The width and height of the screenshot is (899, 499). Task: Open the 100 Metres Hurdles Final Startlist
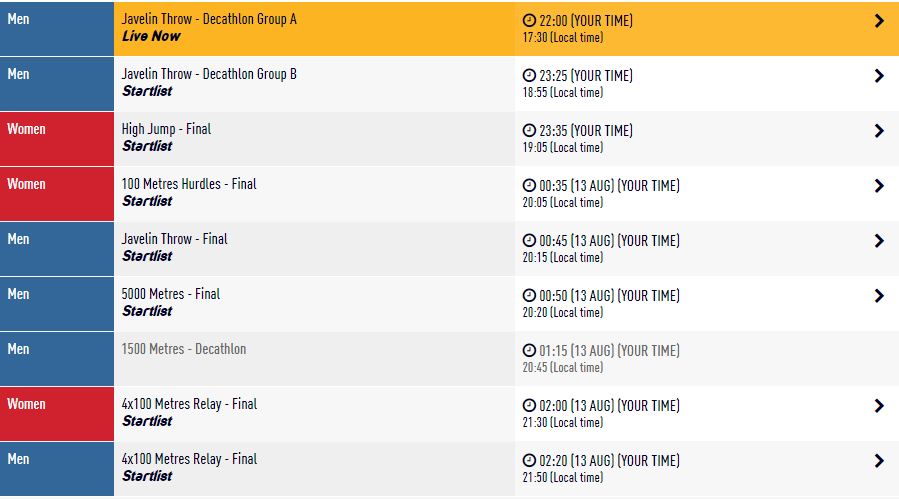(x=147, y=201)
